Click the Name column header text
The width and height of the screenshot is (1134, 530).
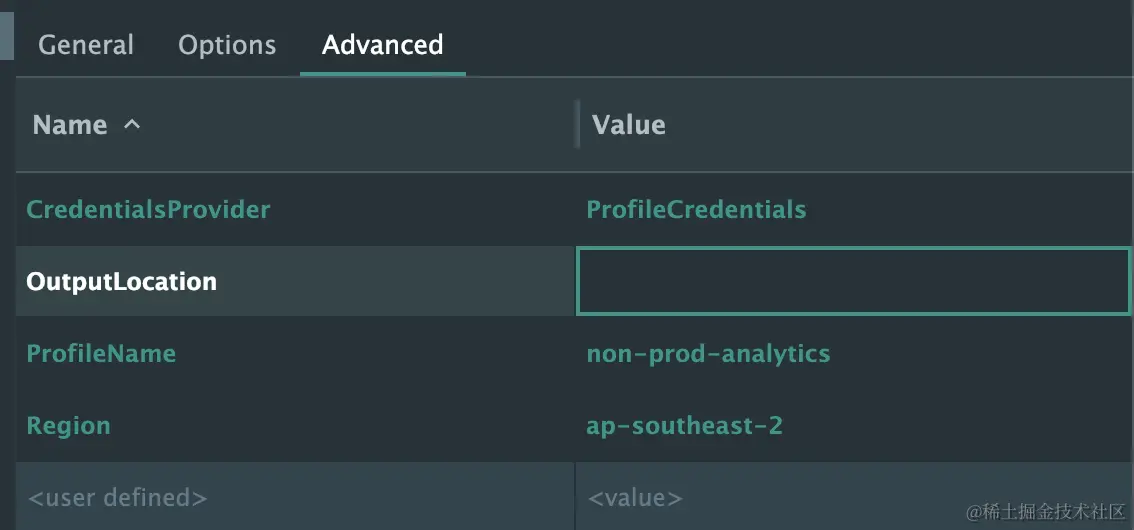coord(70,125)
